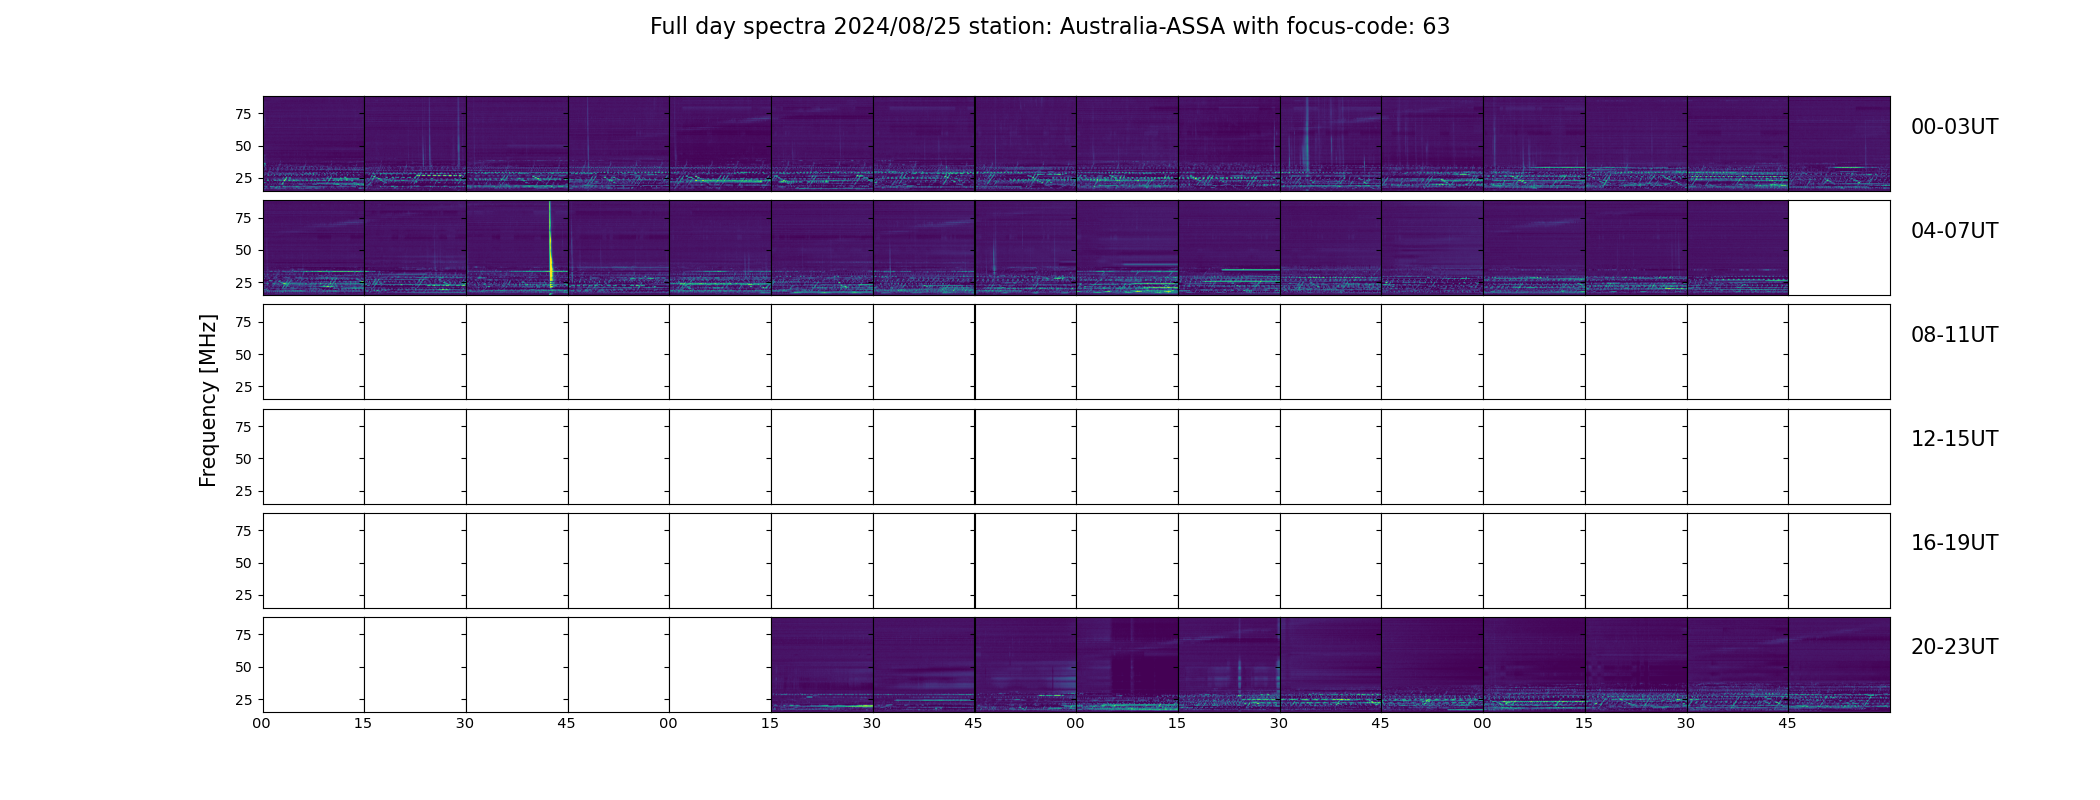
Task: Click the 08-11UT row label
Action: pyautogui.click(x=1953, y=335)
